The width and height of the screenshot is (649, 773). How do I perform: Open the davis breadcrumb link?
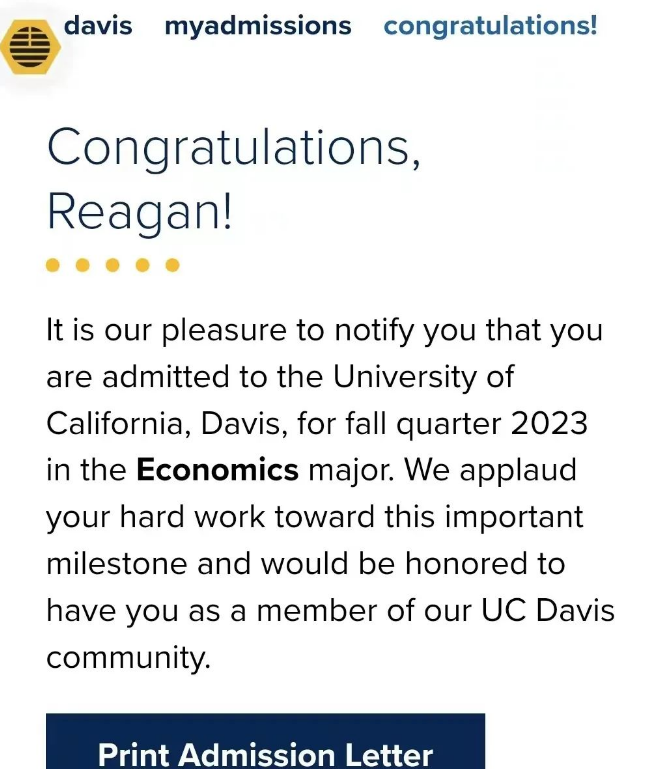tap(98, 25)
